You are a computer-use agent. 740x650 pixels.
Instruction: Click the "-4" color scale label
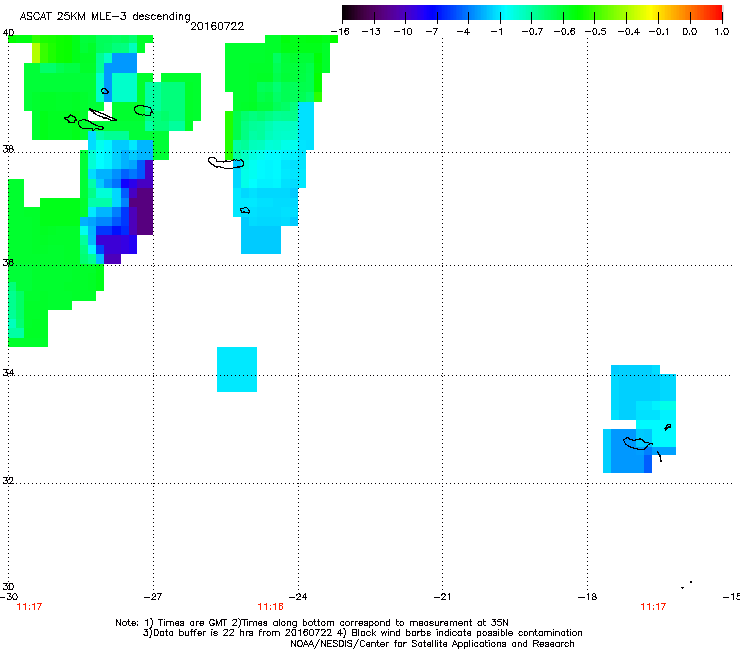463,32
